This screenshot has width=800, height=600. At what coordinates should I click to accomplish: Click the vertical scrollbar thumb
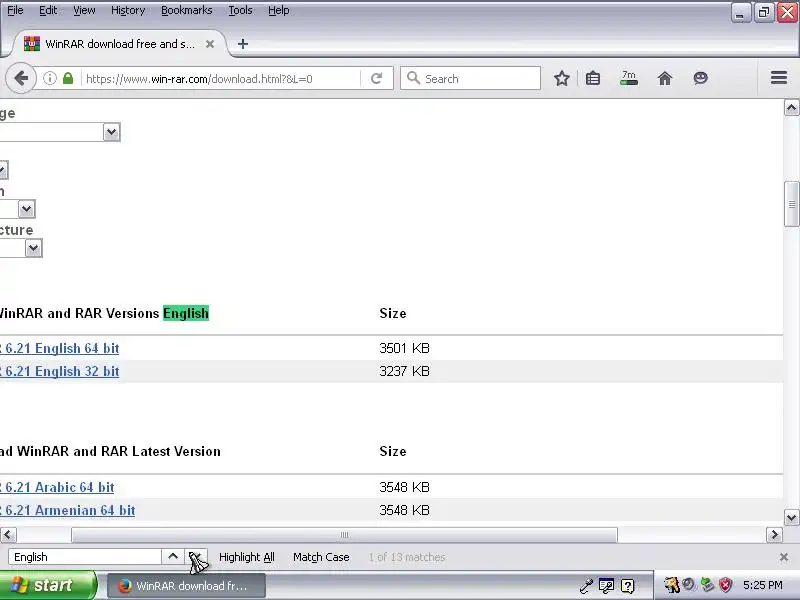point(791,204)
